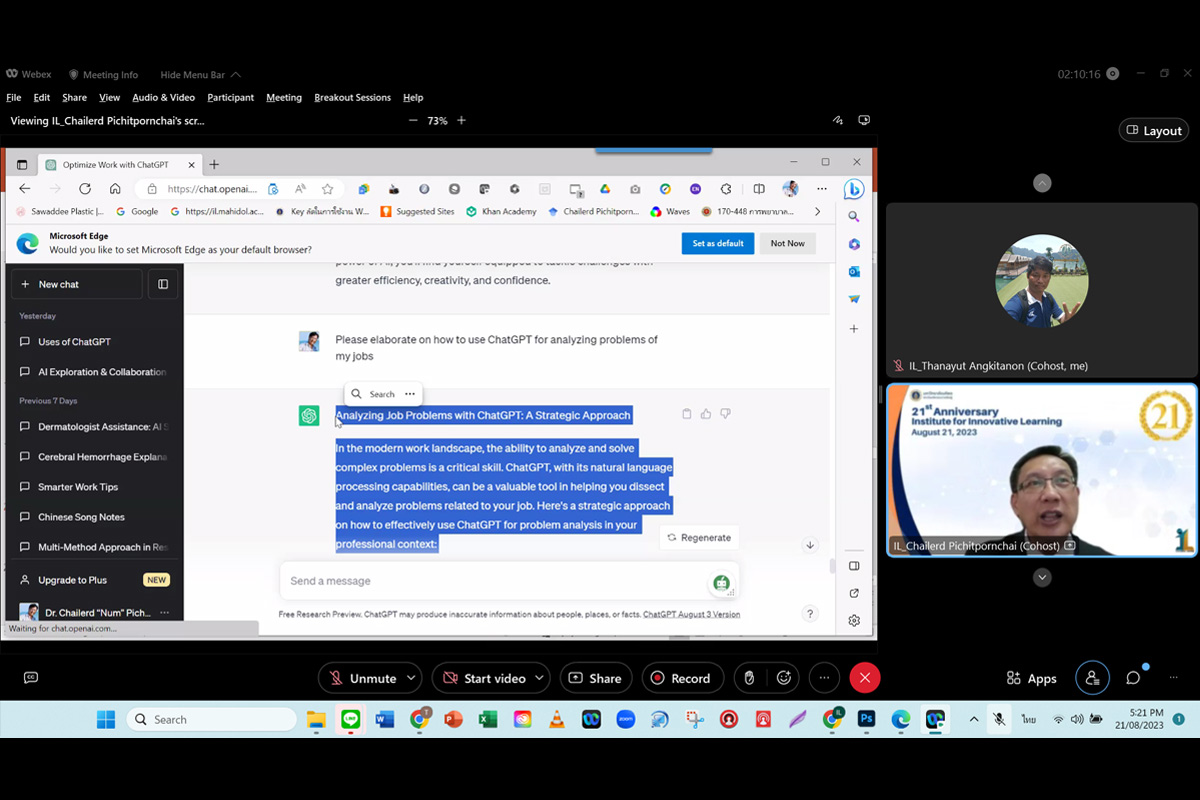Toggle meeting recording with Record button
The image size is (1200, 800).
[680, 678]
